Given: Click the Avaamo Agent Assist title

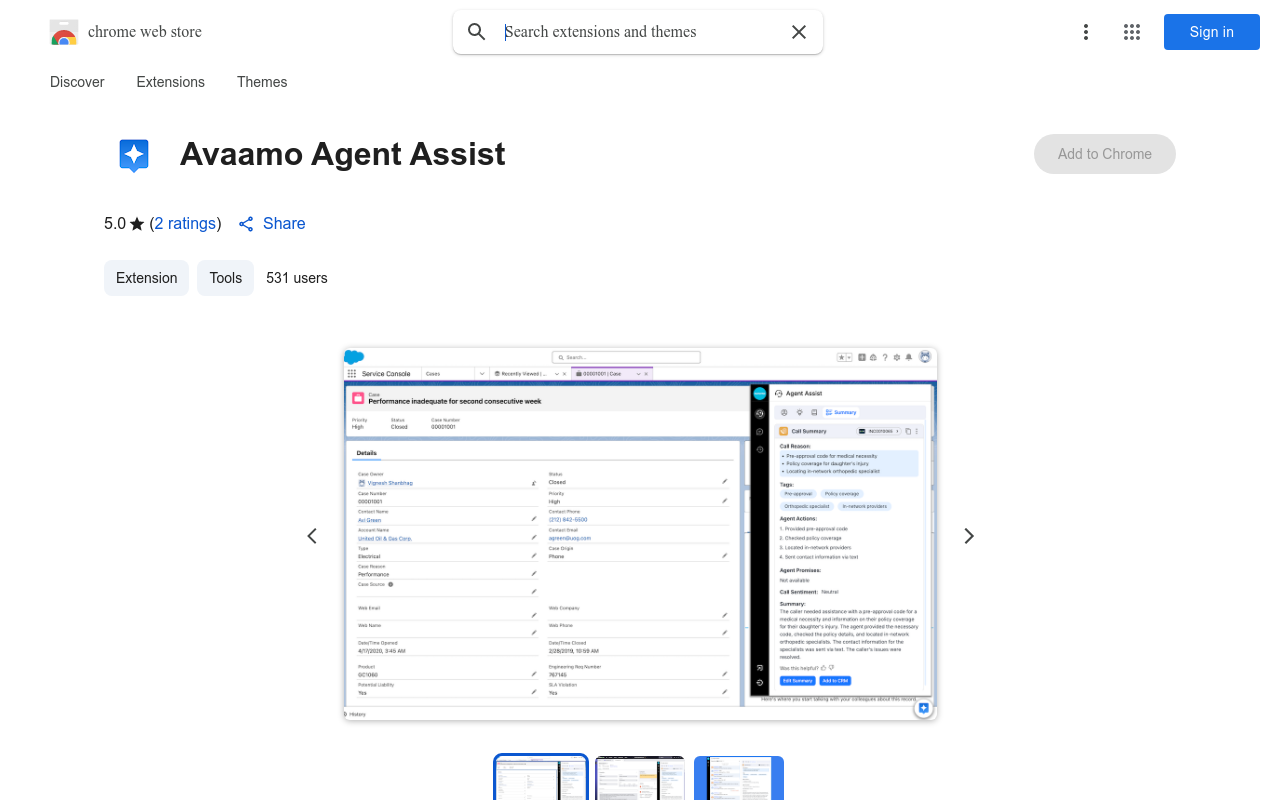Looking at the screenshot, I should [343, 154].
